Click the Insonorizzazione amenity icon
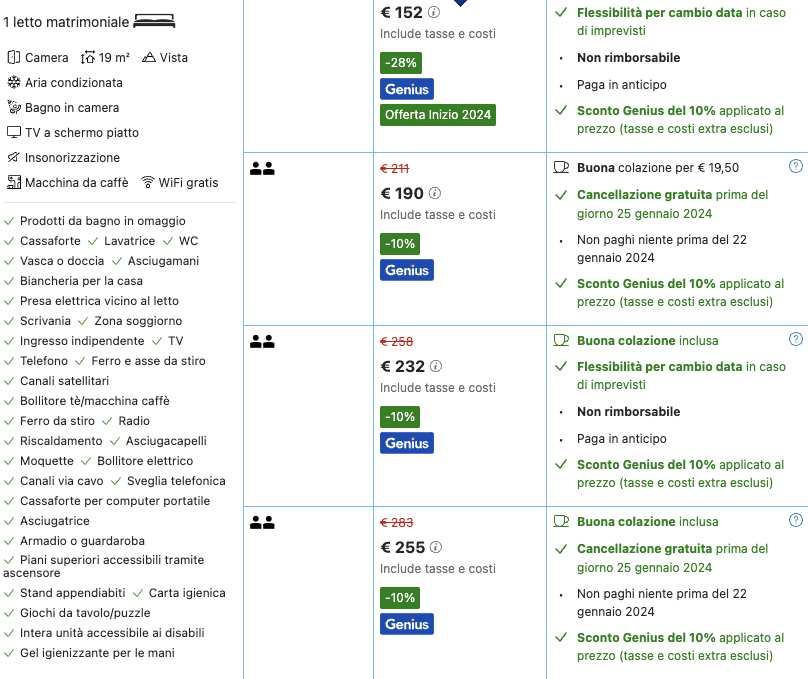808x679 pixels. 14,158
